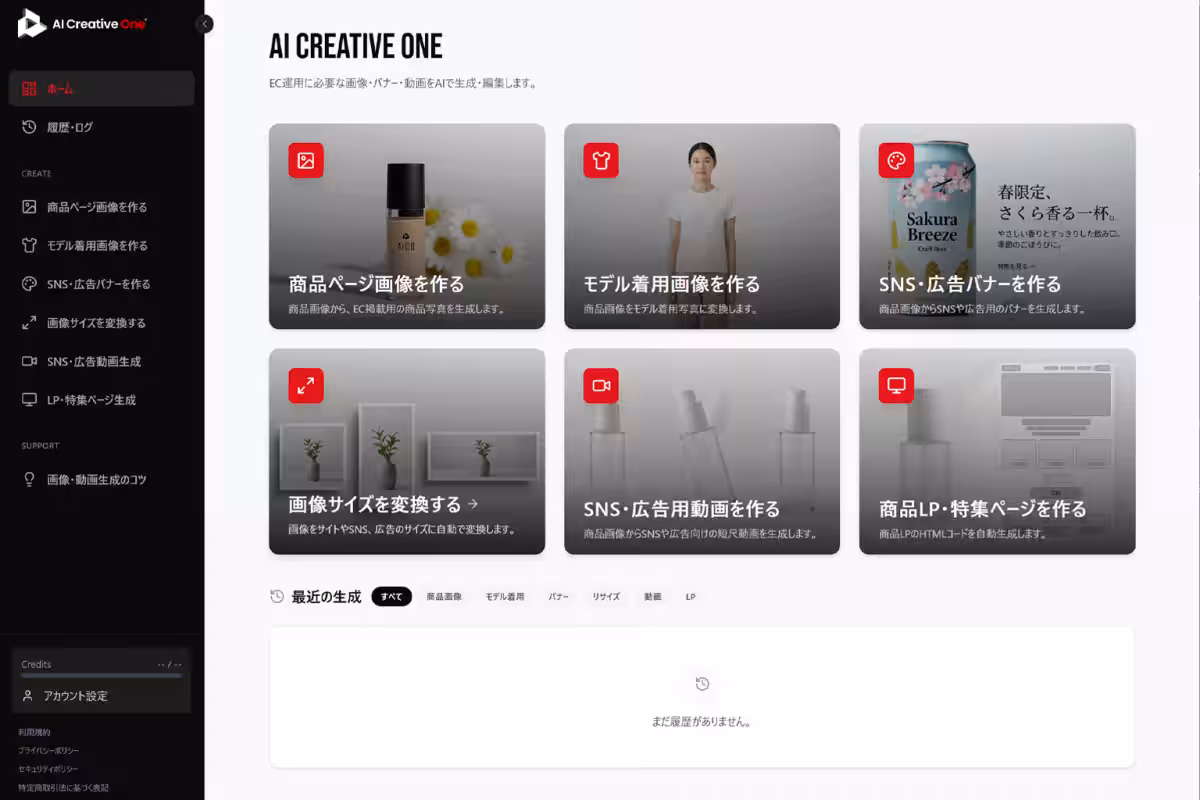Click the AI Creative One logo icon
1200x800 pixels.
32,23
